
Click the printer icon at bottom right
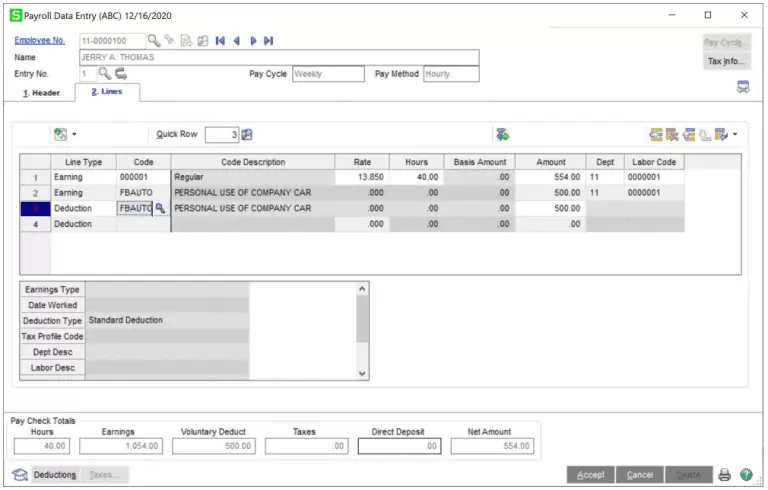(x=724, y=474)
